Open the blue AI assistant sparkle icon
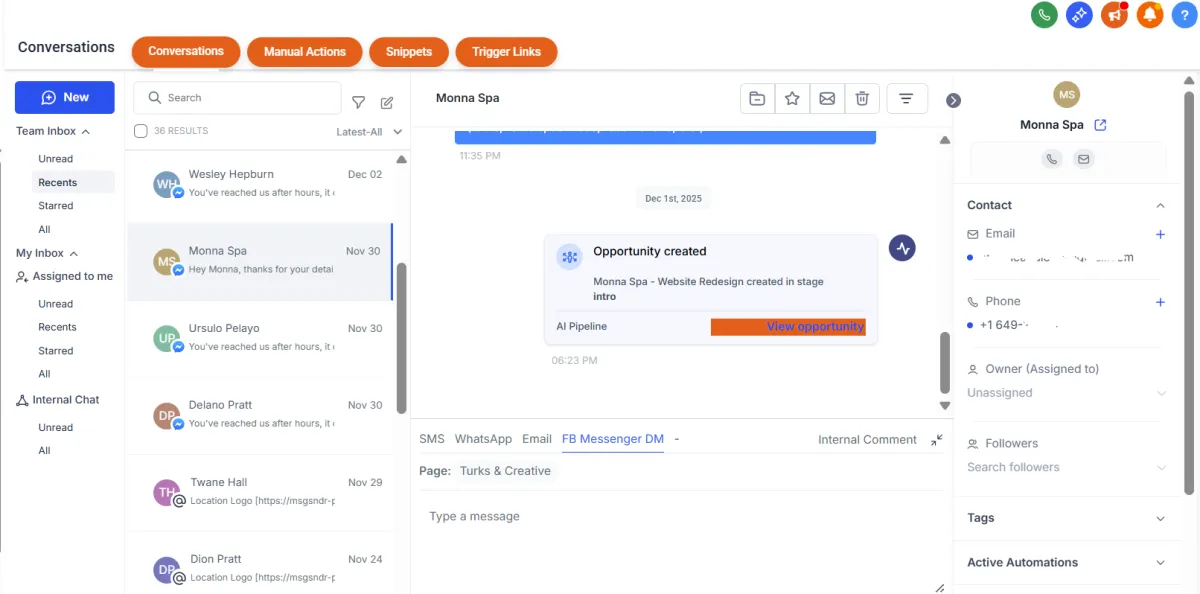Viewport: 1200px width, 594px height. (x=1079, y=15)
